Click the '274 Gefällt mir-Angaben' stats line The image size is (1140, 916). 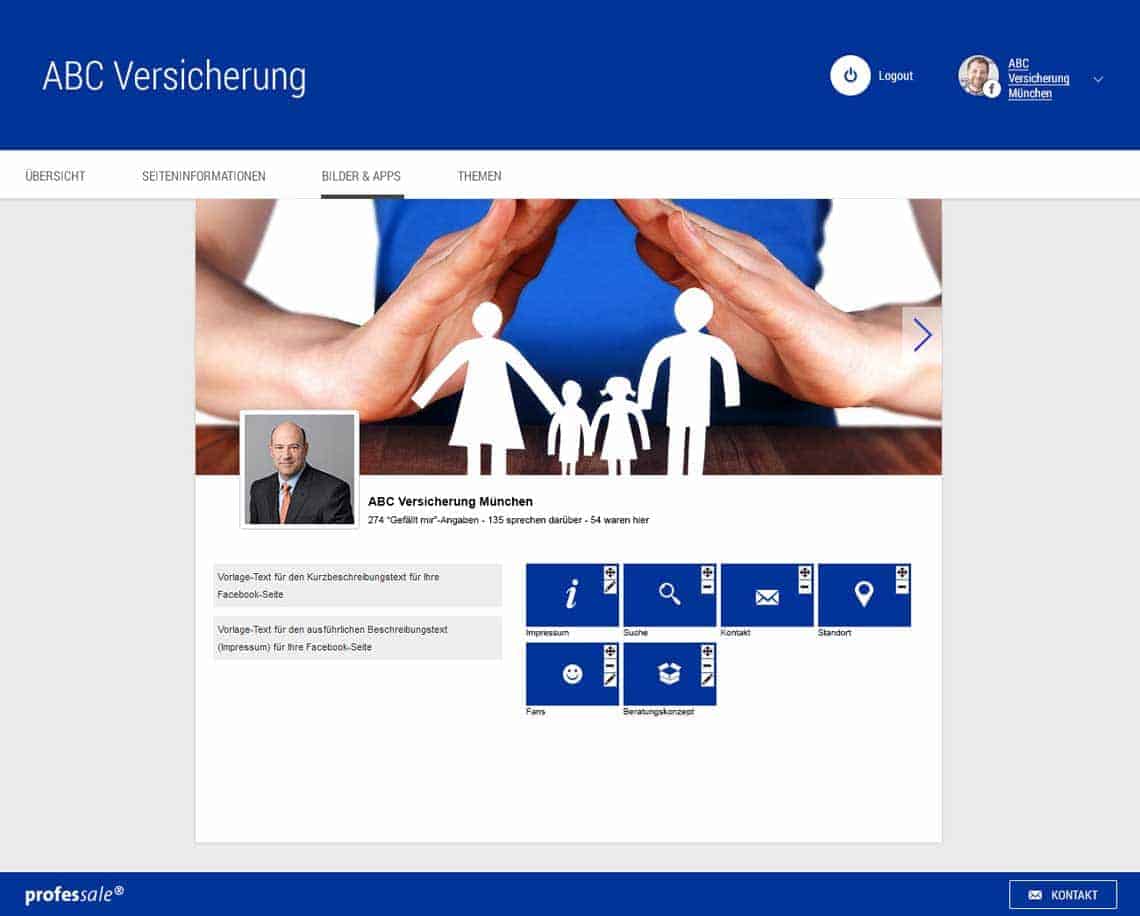coord(508,520)
